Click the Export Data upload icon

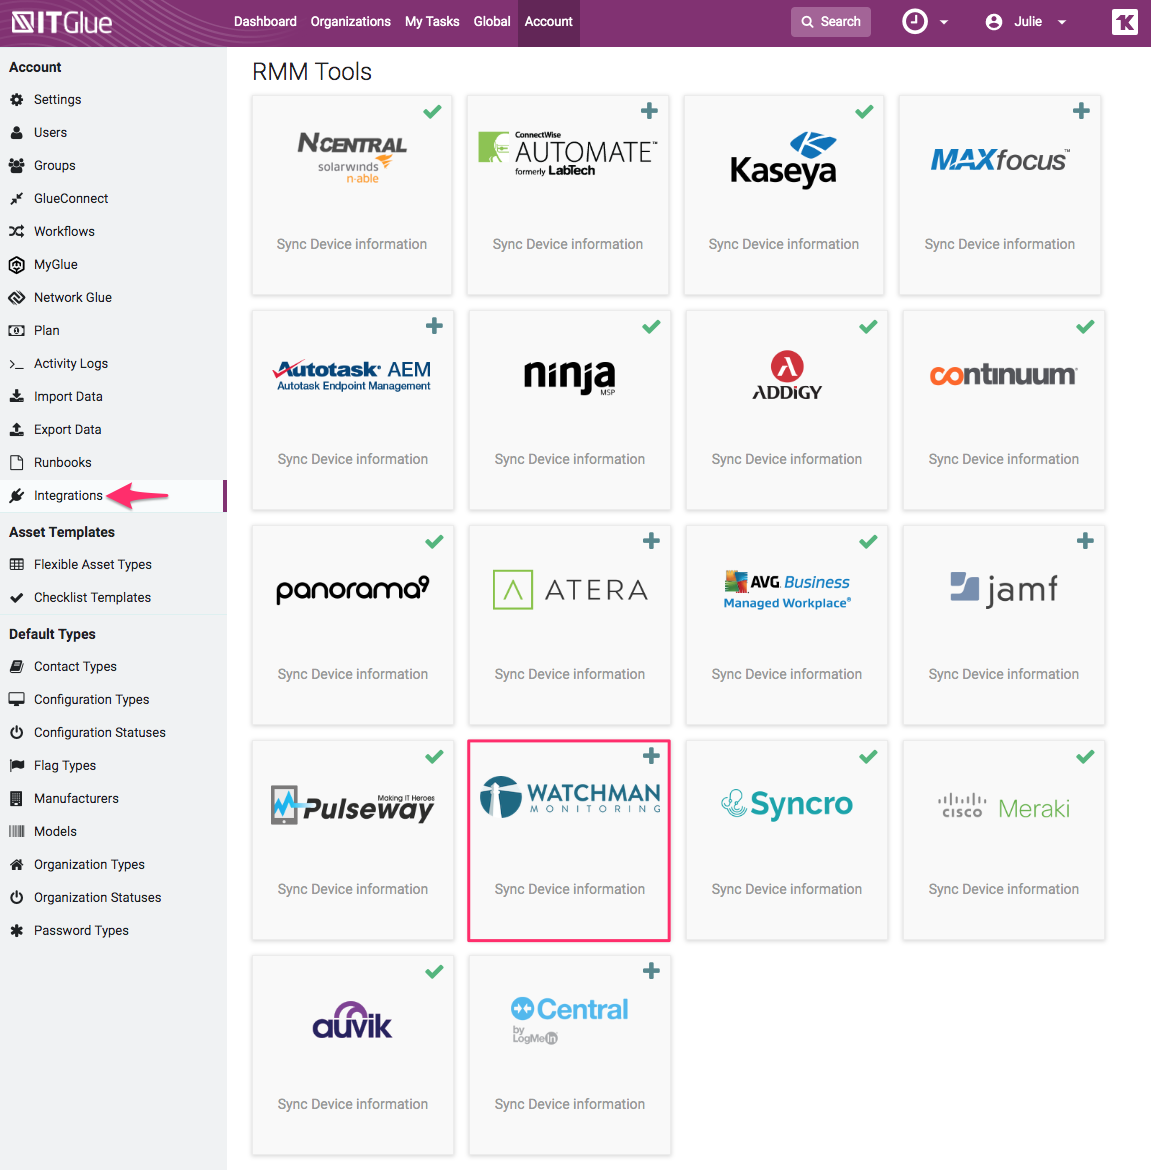click(16, 429)
